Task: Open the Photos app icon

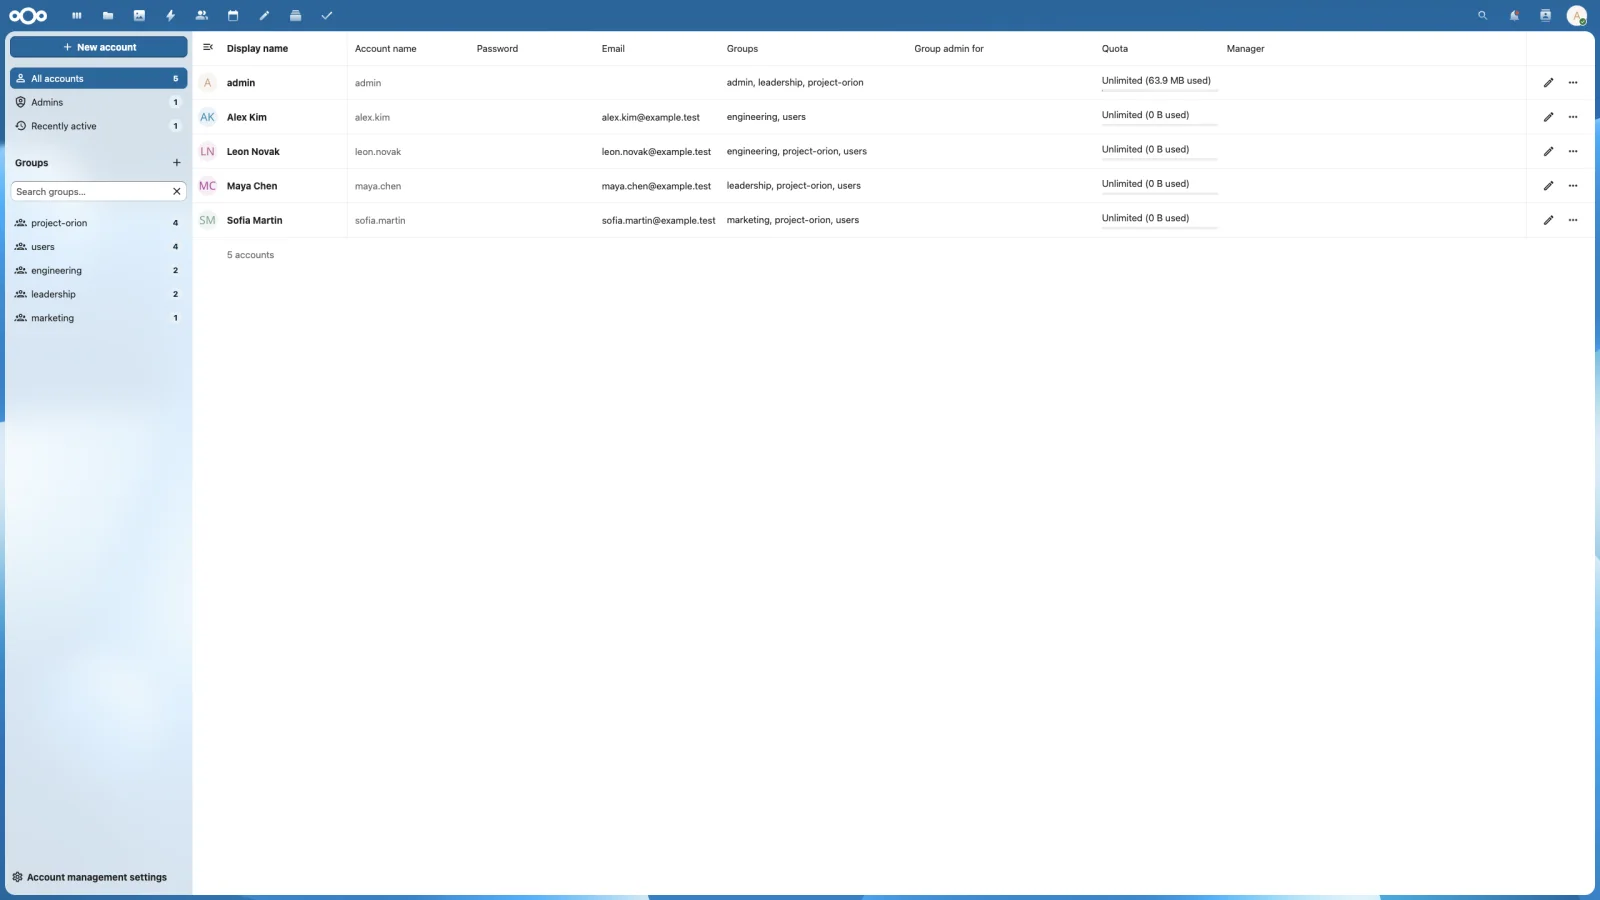Action: [139, 15]
